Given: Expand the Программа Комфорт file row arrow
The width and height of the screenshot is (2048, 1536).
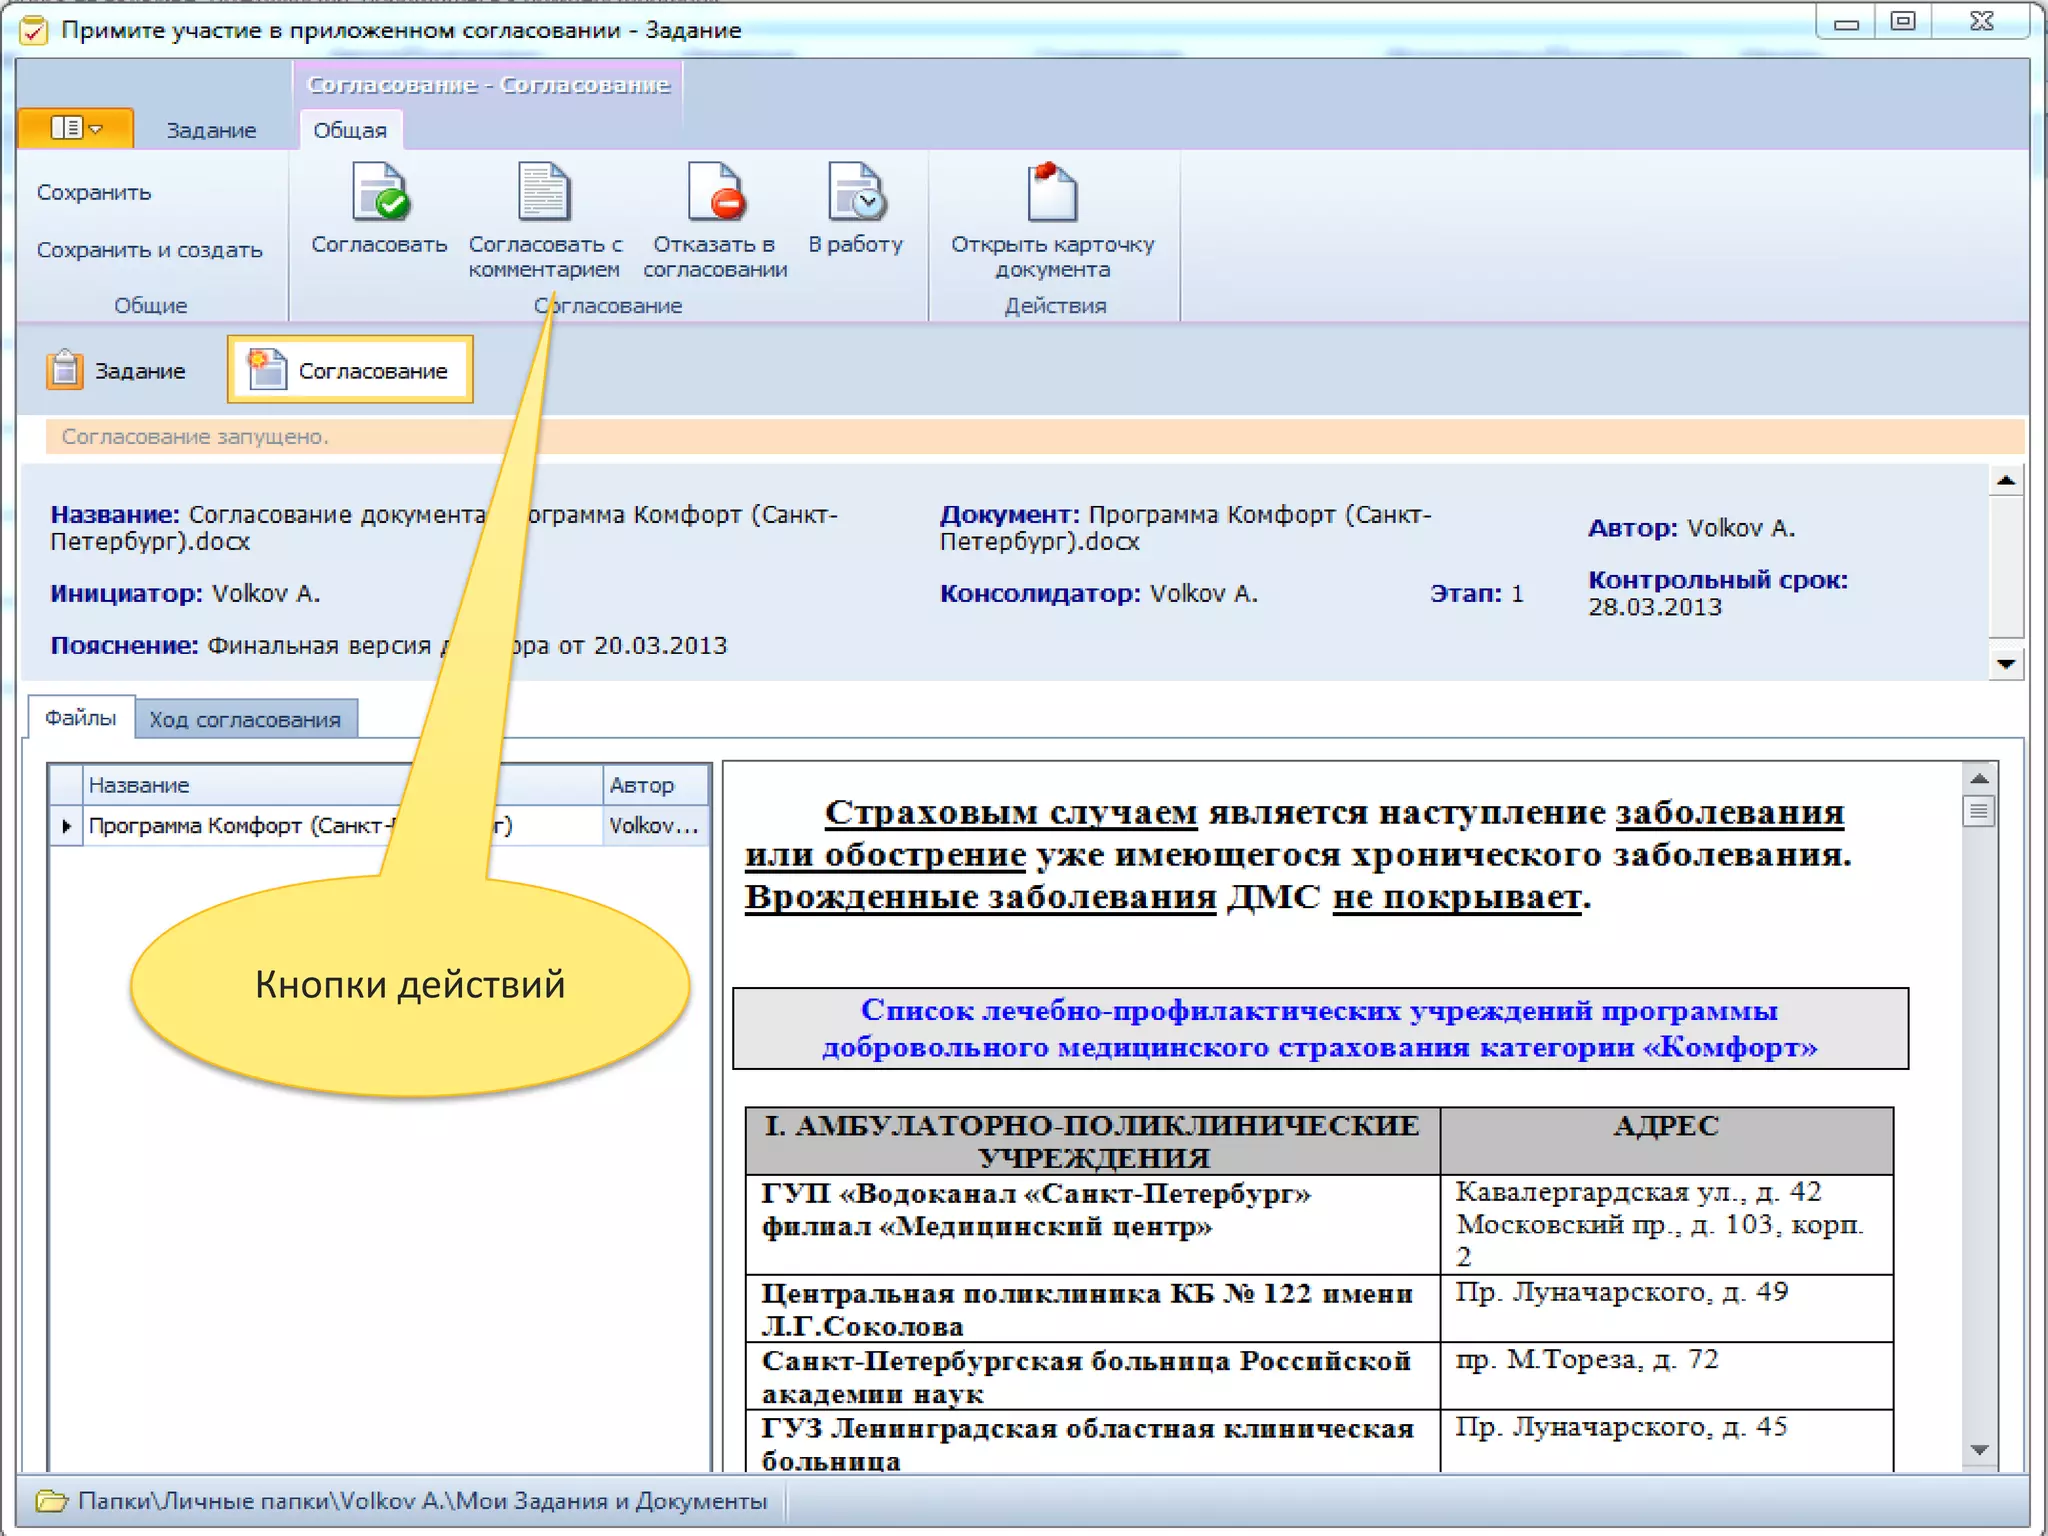Looking at the screenshot, I should [x=66, y=826].
